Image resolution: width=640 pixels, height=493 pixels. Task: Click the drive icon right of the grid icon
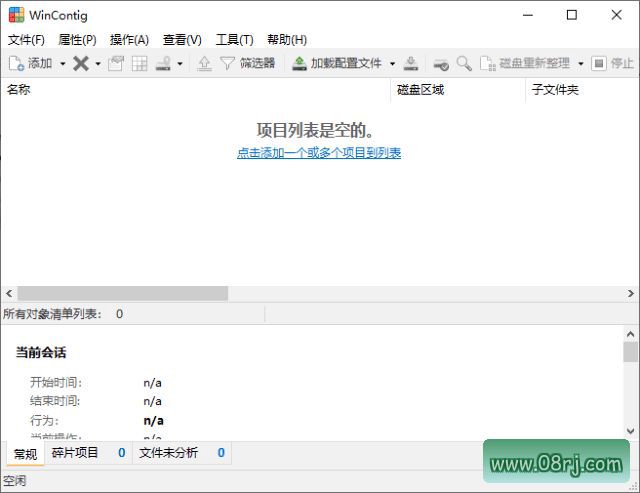click(163, 63)
